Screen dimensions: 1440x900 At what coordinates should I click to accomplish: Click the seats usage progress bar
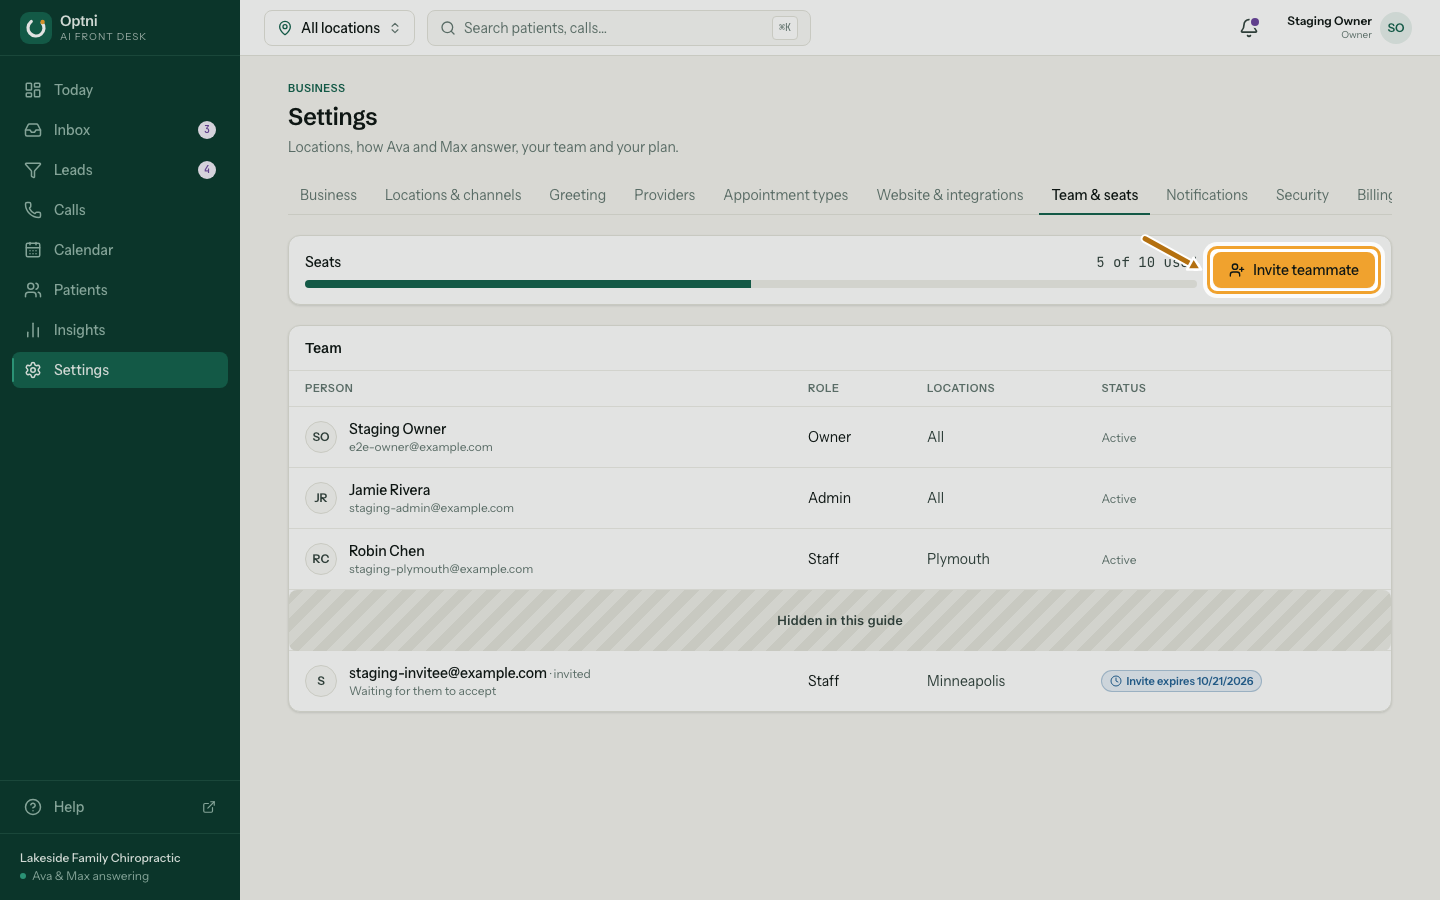click(751, 284)
